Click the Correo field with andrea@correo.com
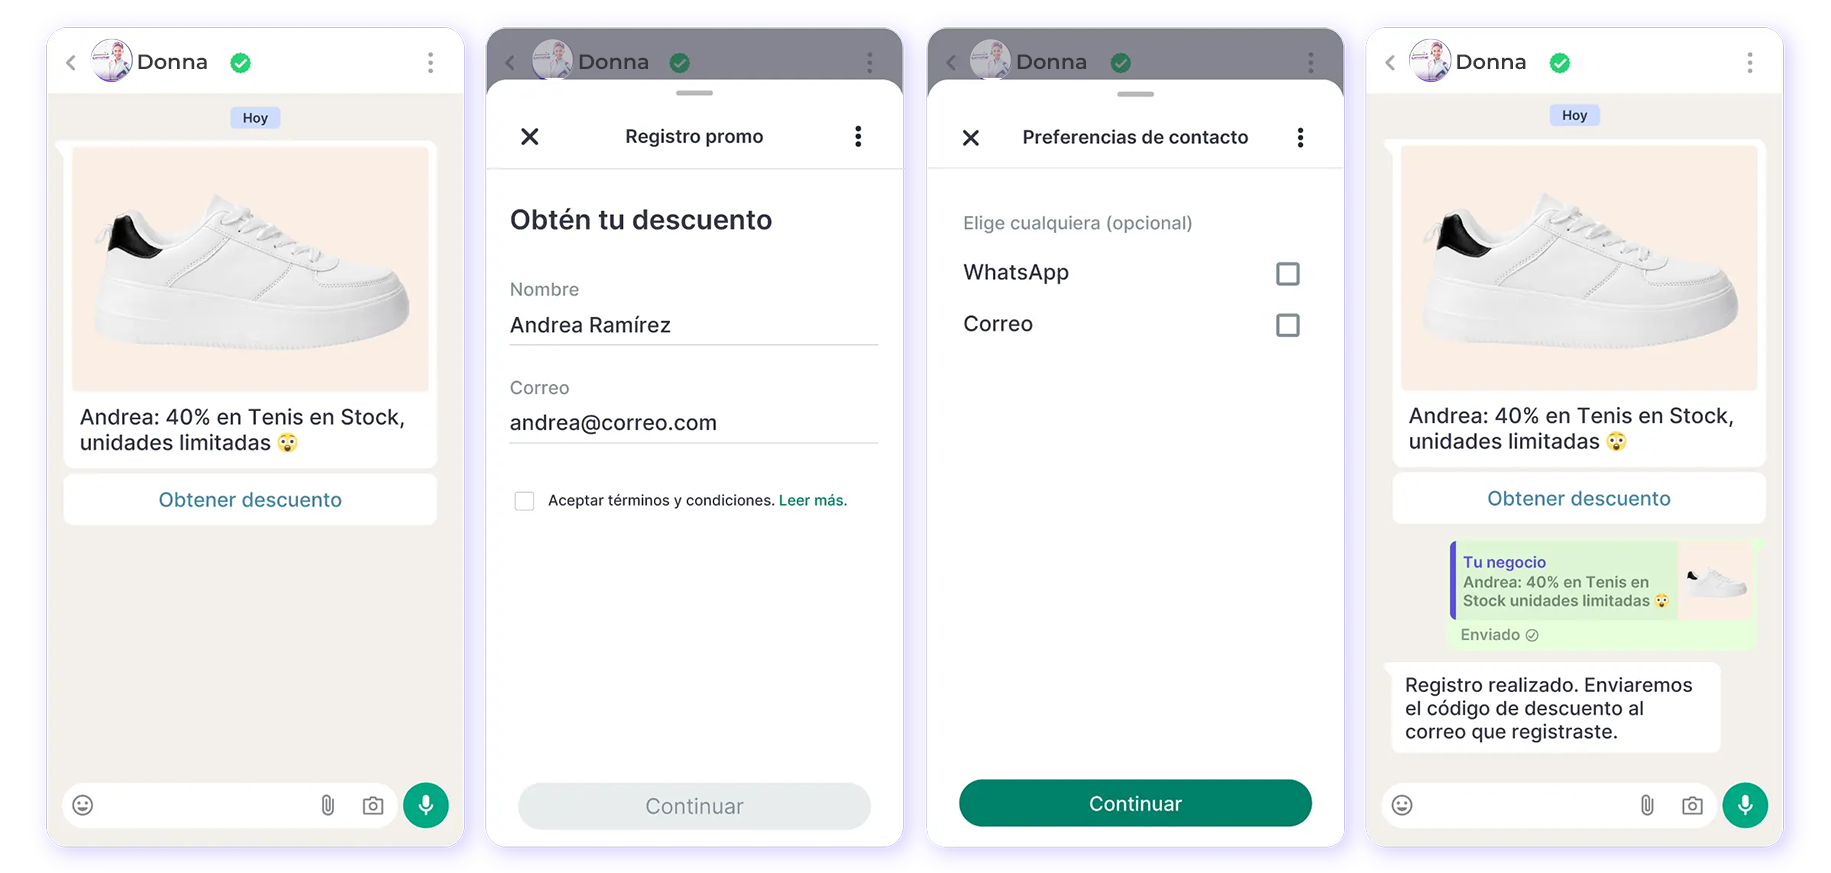Screen dimensions: 1831x873 [694, 423]
